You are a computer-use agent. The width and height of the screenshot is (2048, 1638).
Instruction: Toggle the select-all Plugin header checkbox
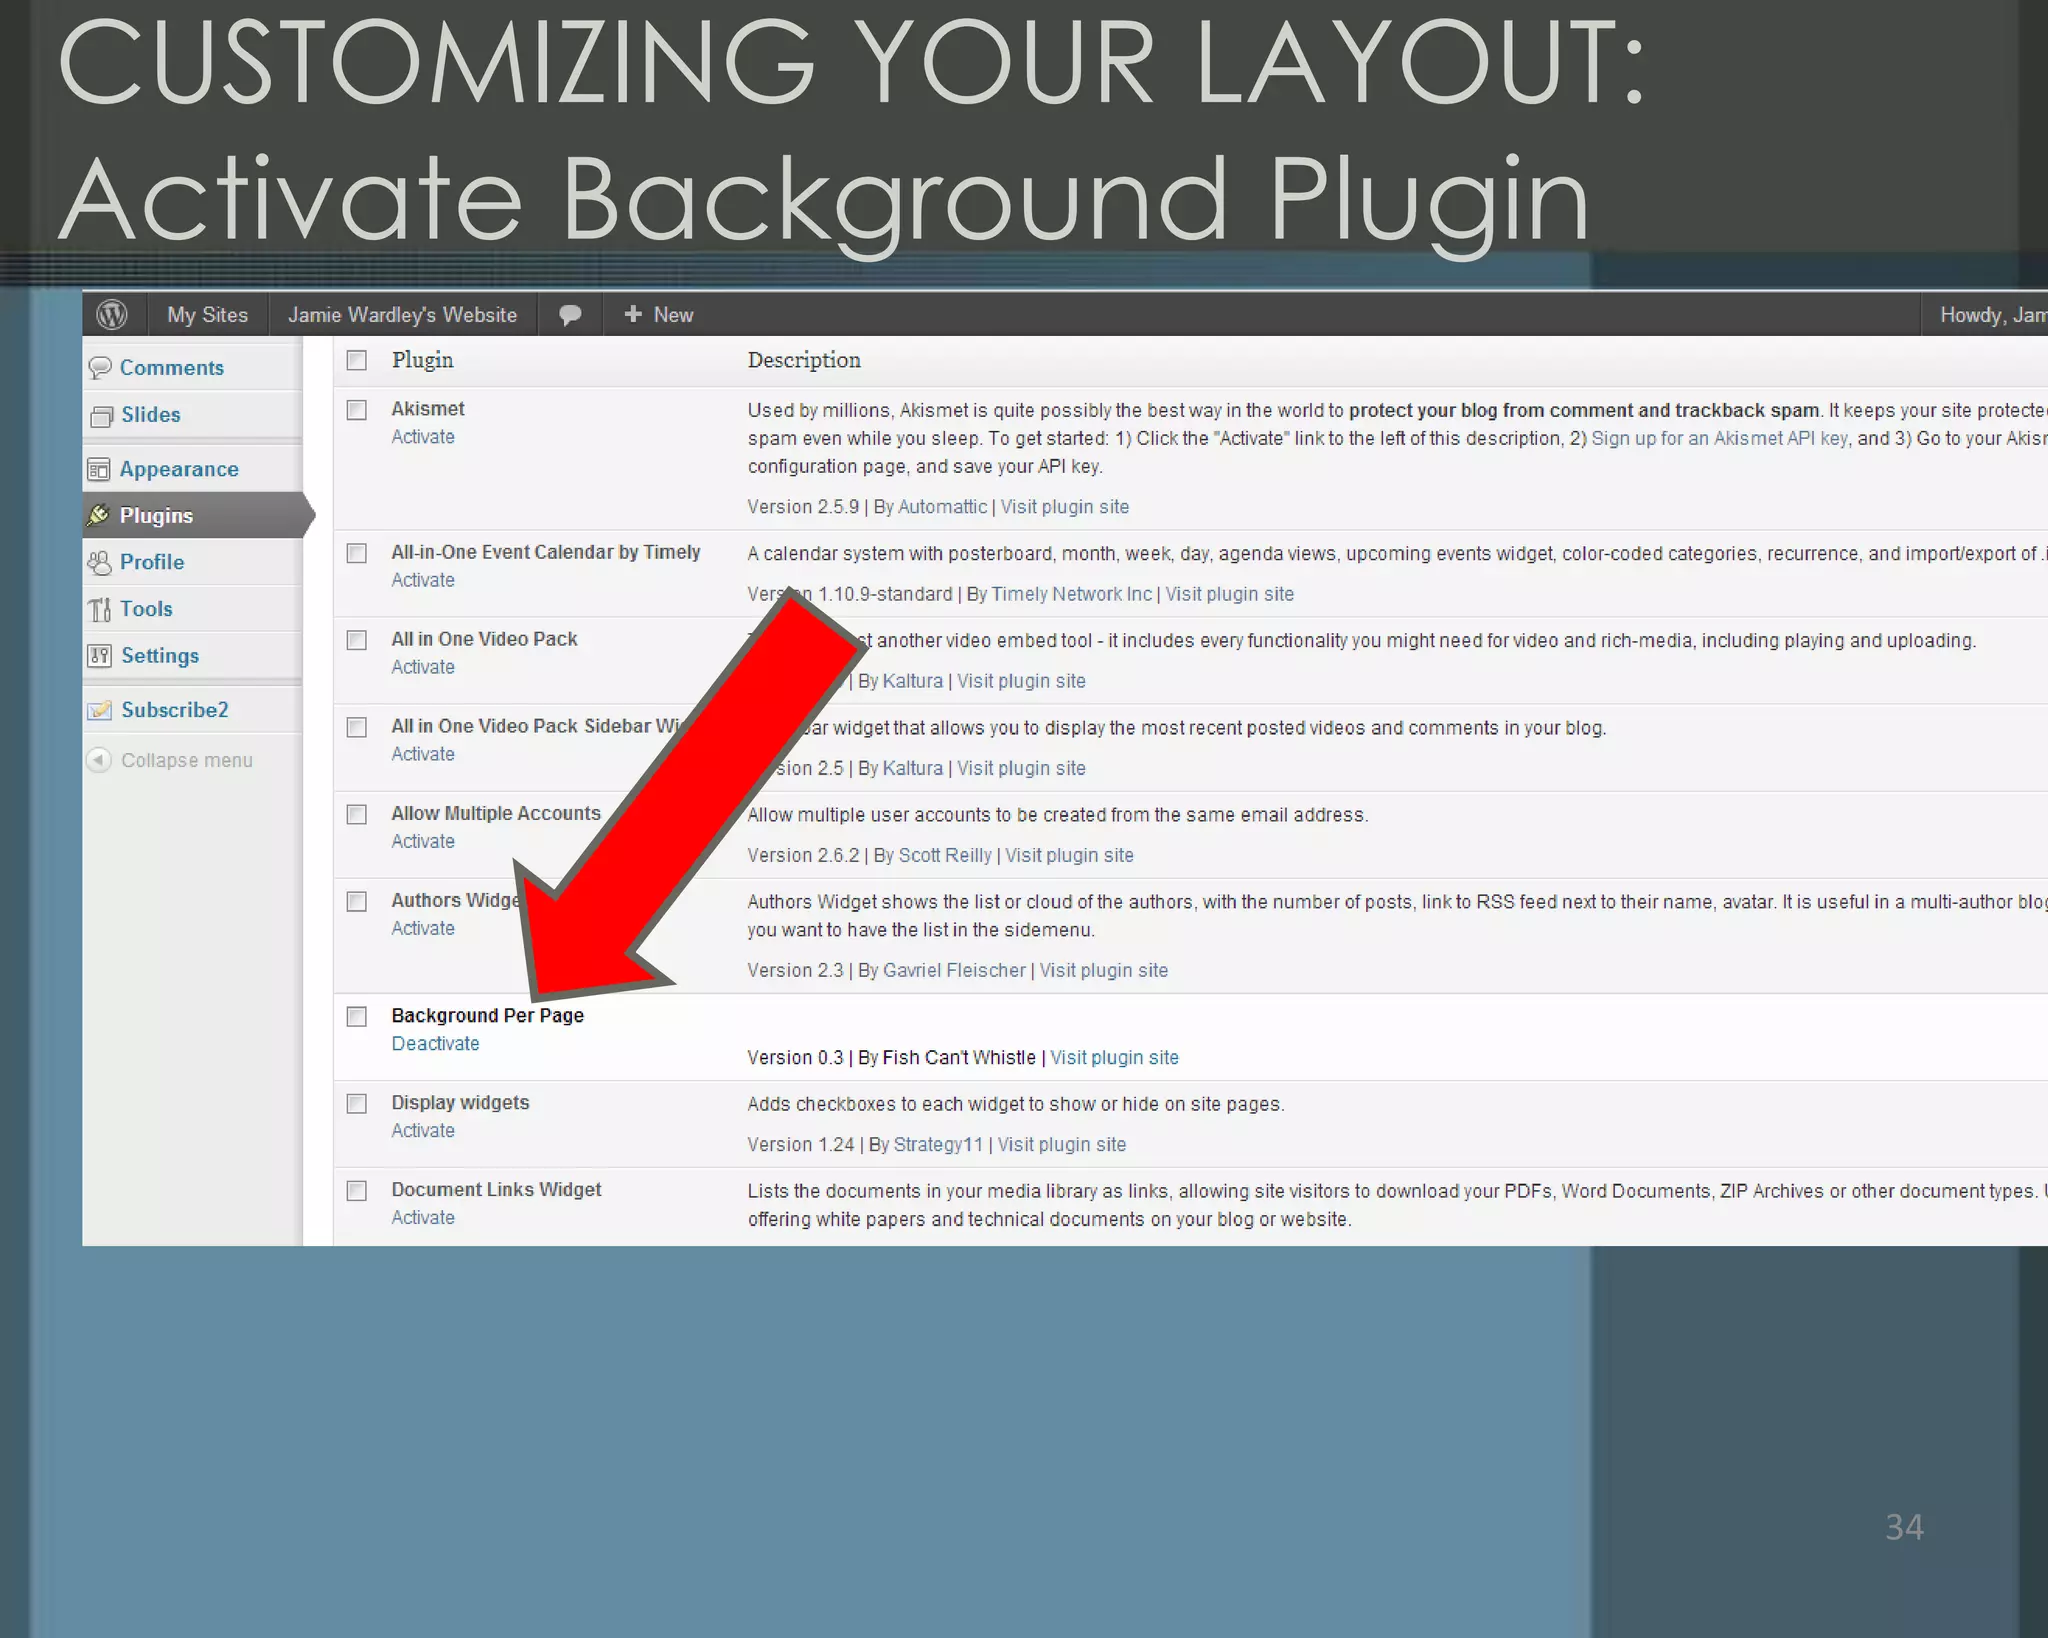coord(357,360)
